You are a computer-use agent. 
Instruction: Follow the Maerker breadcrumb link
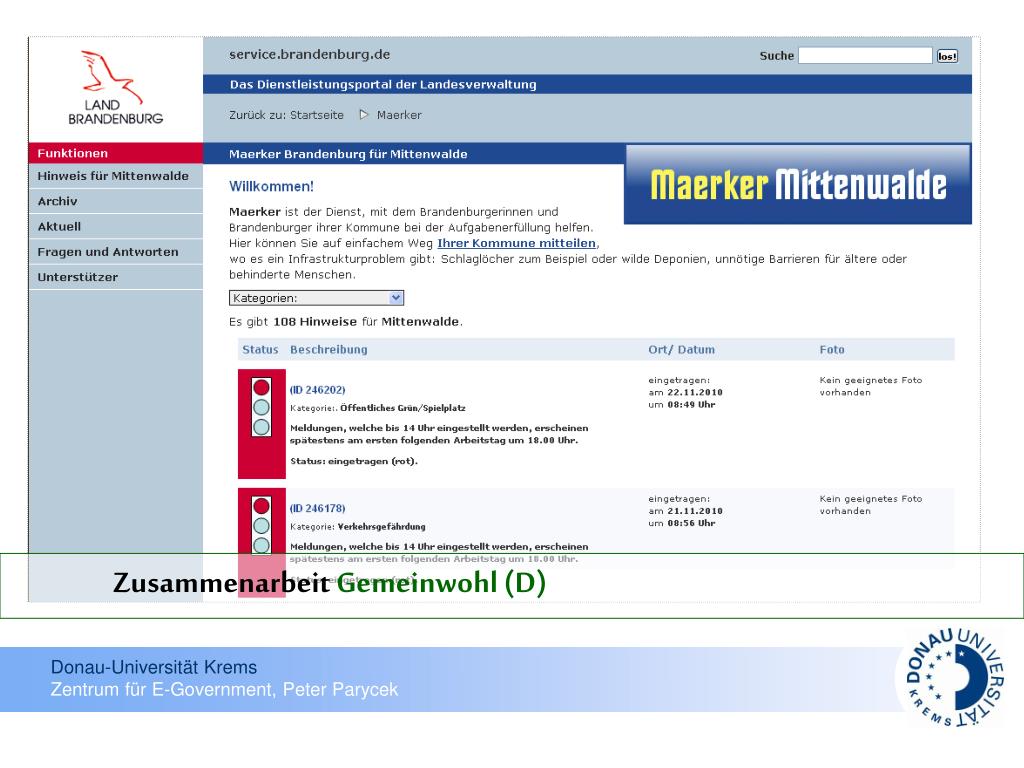tap(399, 115)
